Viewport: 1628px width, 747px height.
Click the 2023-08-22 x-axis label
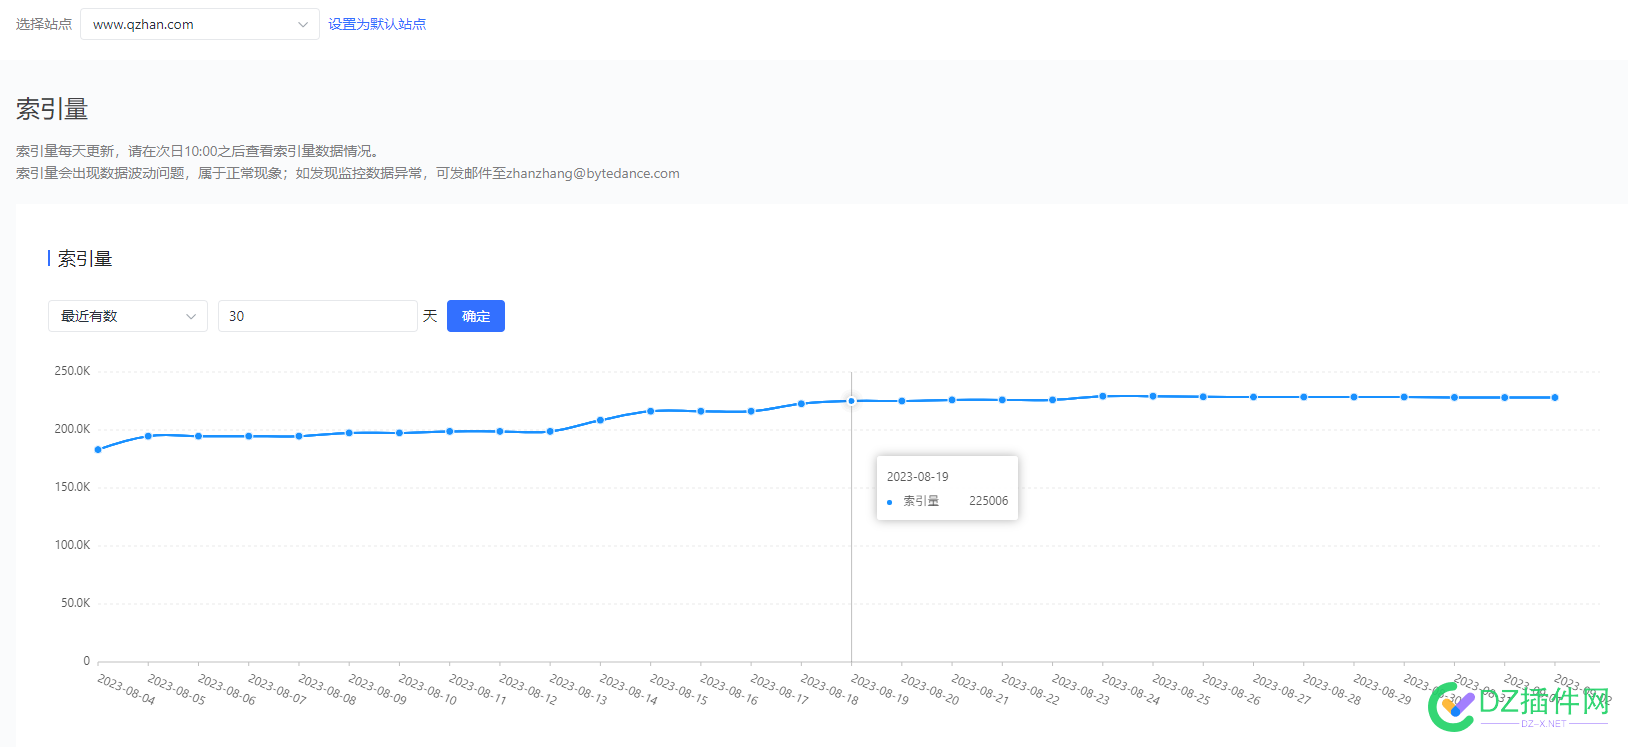[1030, 688]
